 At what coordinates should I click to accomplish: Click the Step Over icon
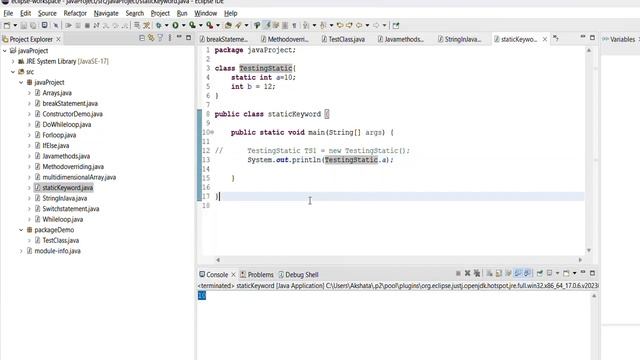[115, 25]
